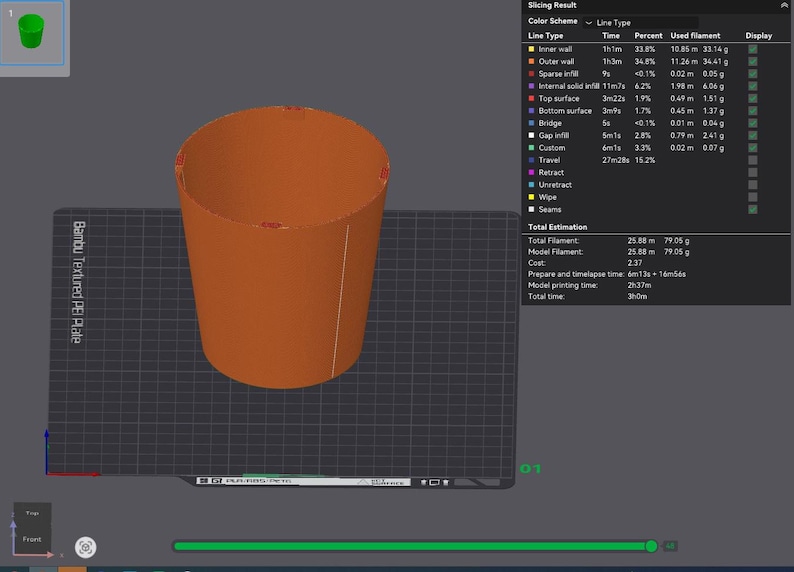
Task: Click the white Gap infill color swatch
Action: click(531, 136)
